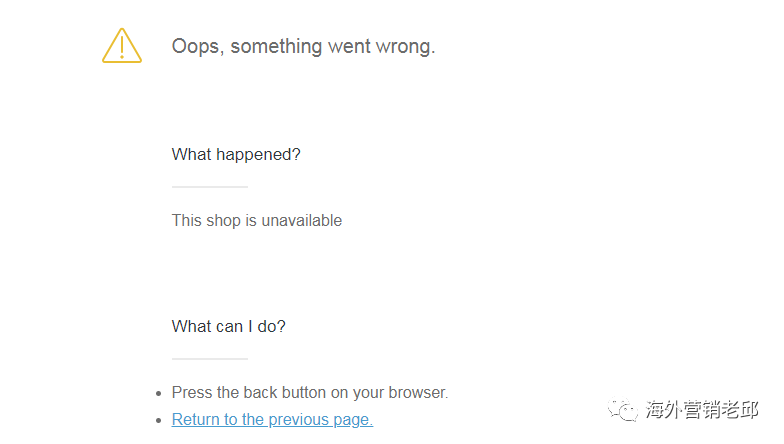
Task: Click the divider line below What happened?
Action: click(209, 186)
